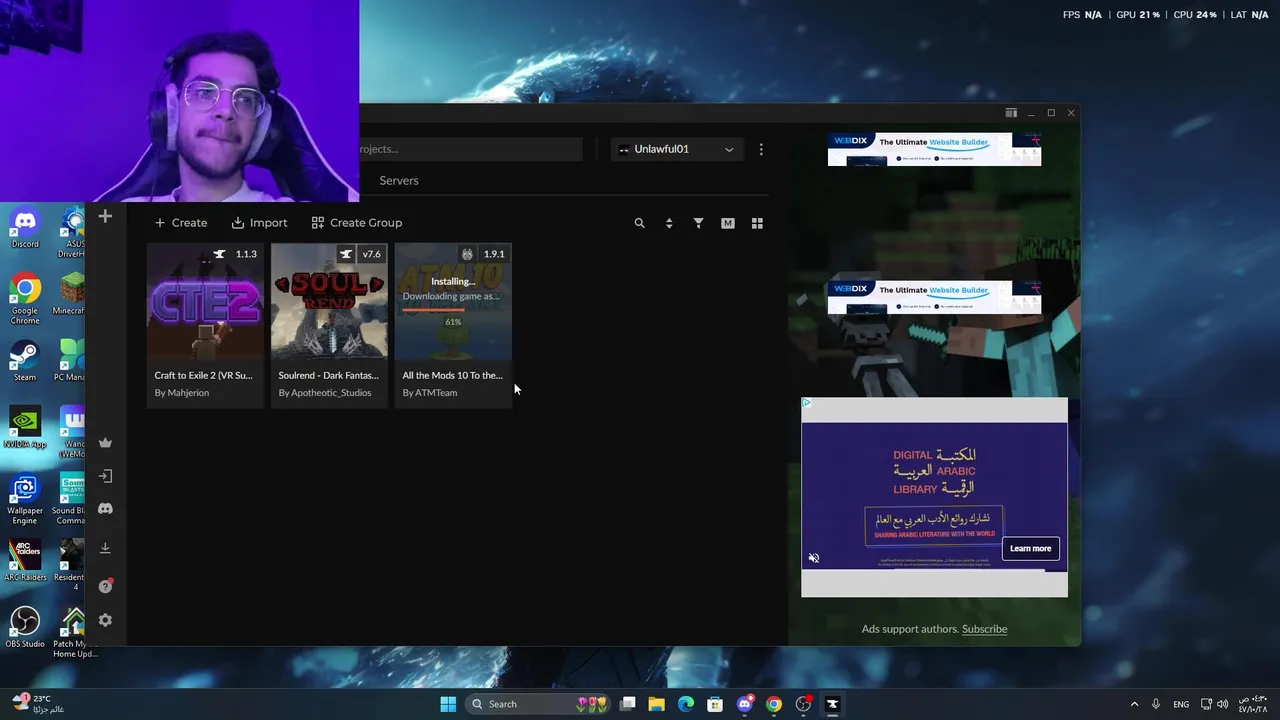Click the ATM10 install progress bar
1280x720 pixels.
[x=452, y=310]
